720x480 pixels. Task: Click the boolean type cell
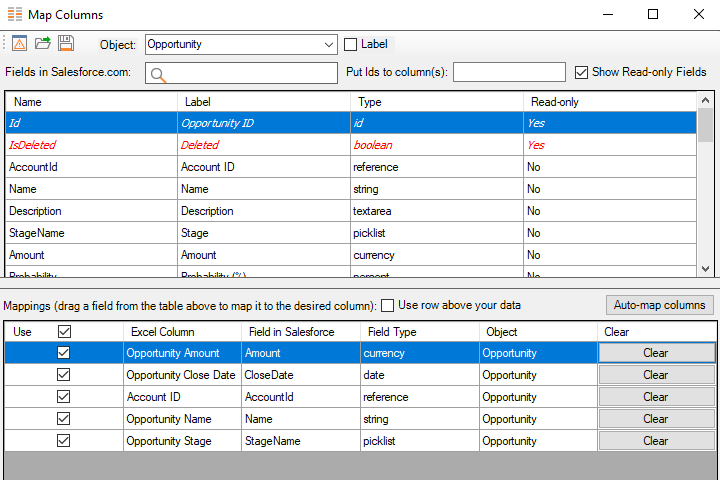pos(437,145)
